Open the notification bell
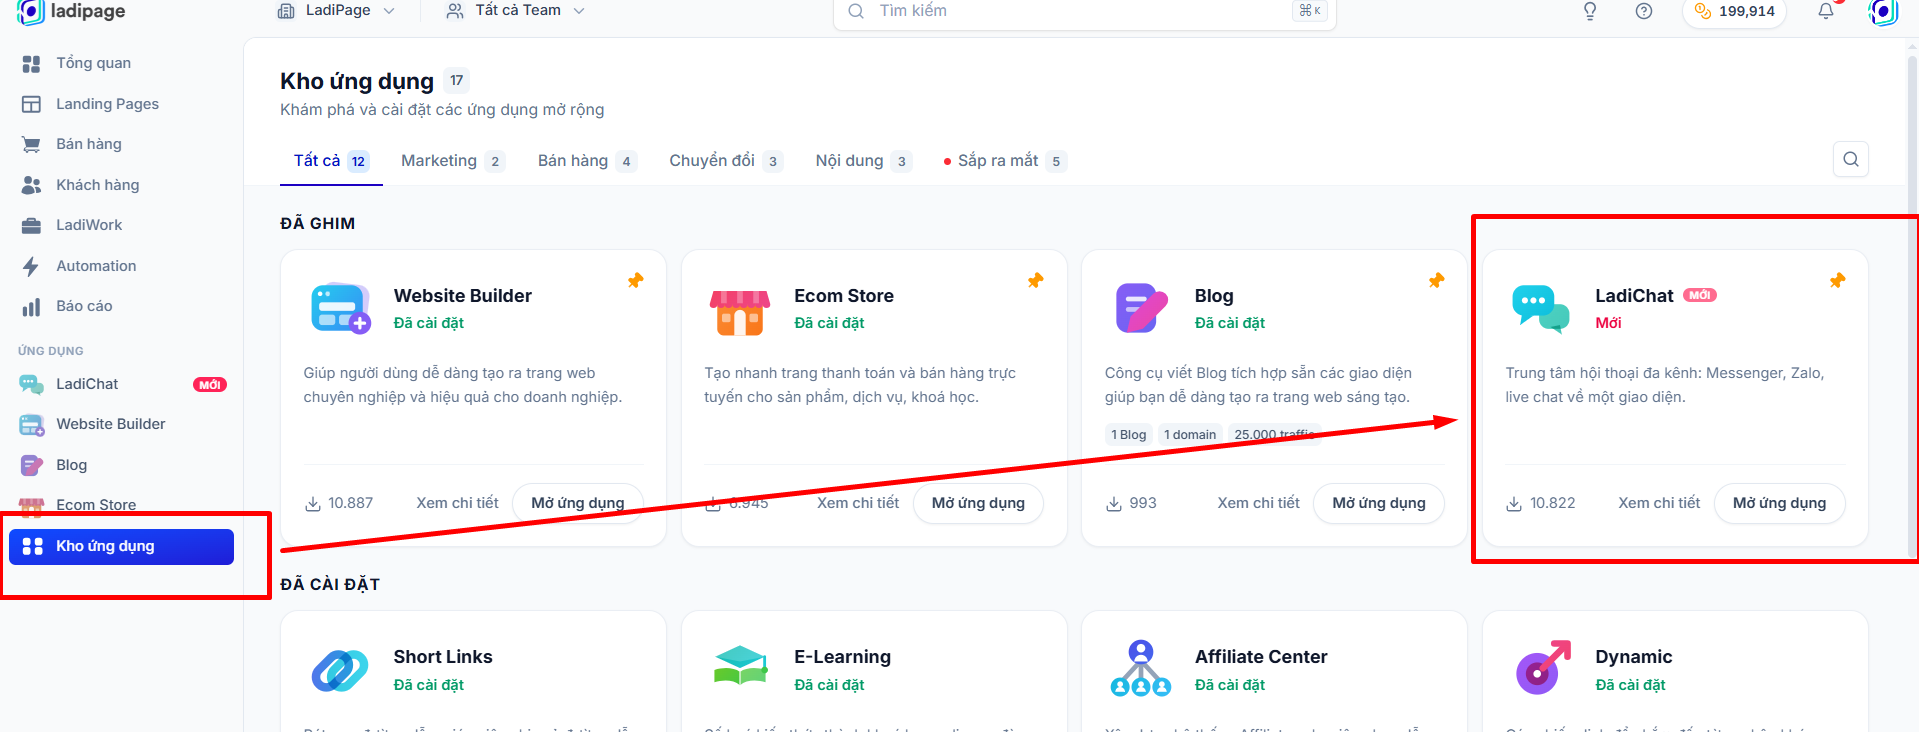This screenshot has width=1919, height=732. click(x=1826, y=11)
